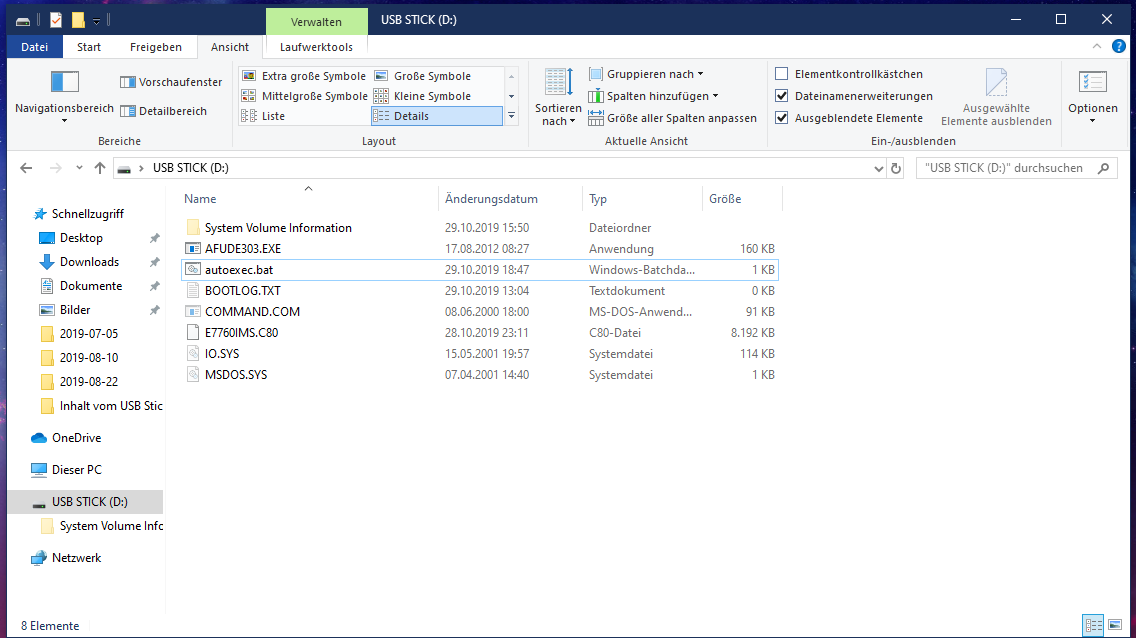The image size is (1136, 638).
Task: Switch to large thumbnails view in status bar
Action: (x=1116, y=625)
